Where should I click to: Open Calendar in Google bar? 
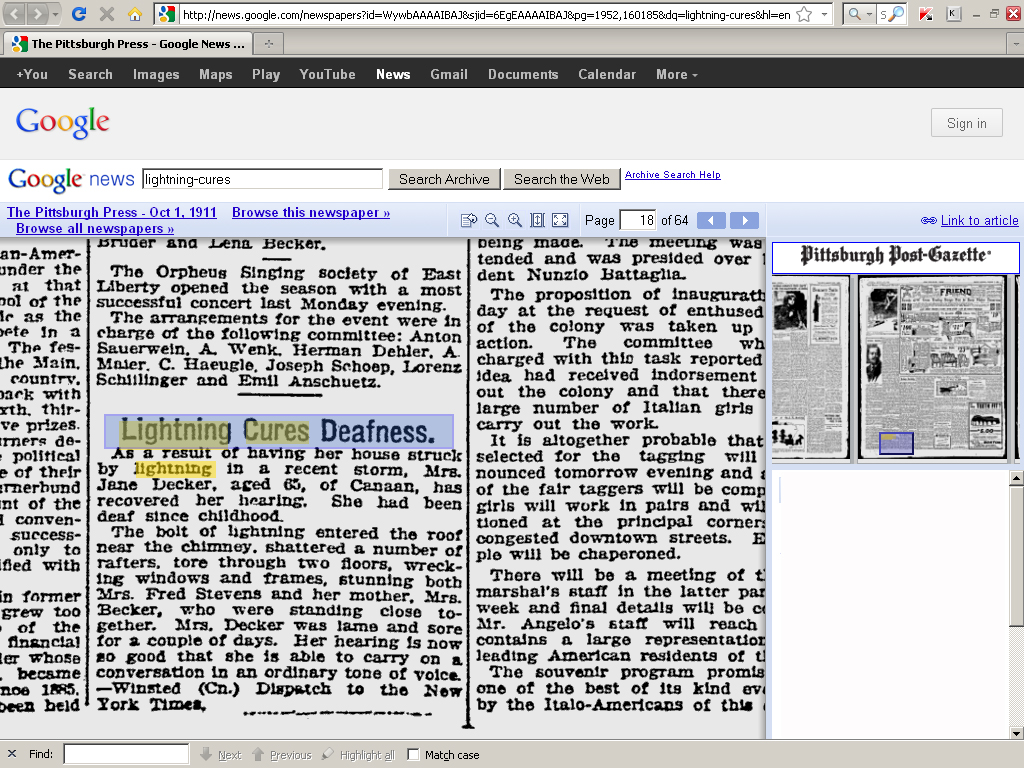click(x=607, y=74)
